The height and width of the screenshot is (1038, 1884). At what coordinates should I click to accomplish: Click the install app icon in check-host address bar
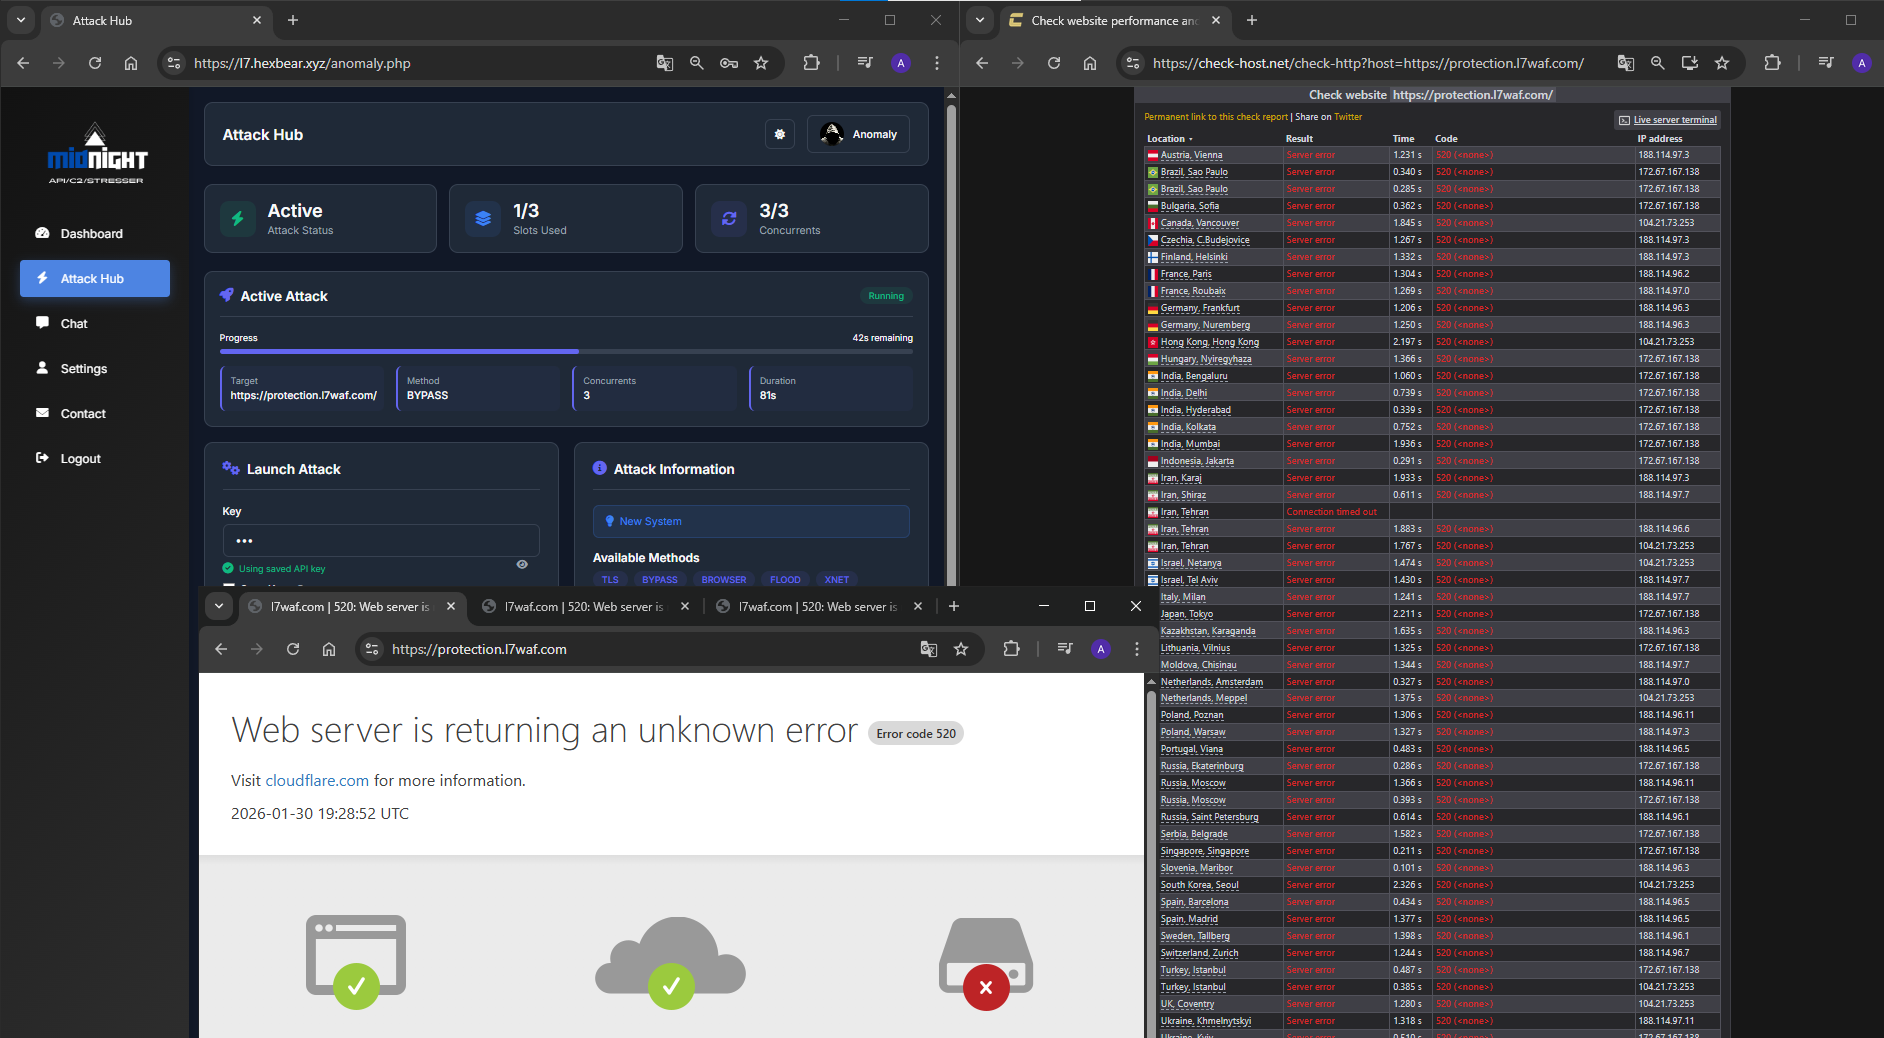tap(1690, 63)
